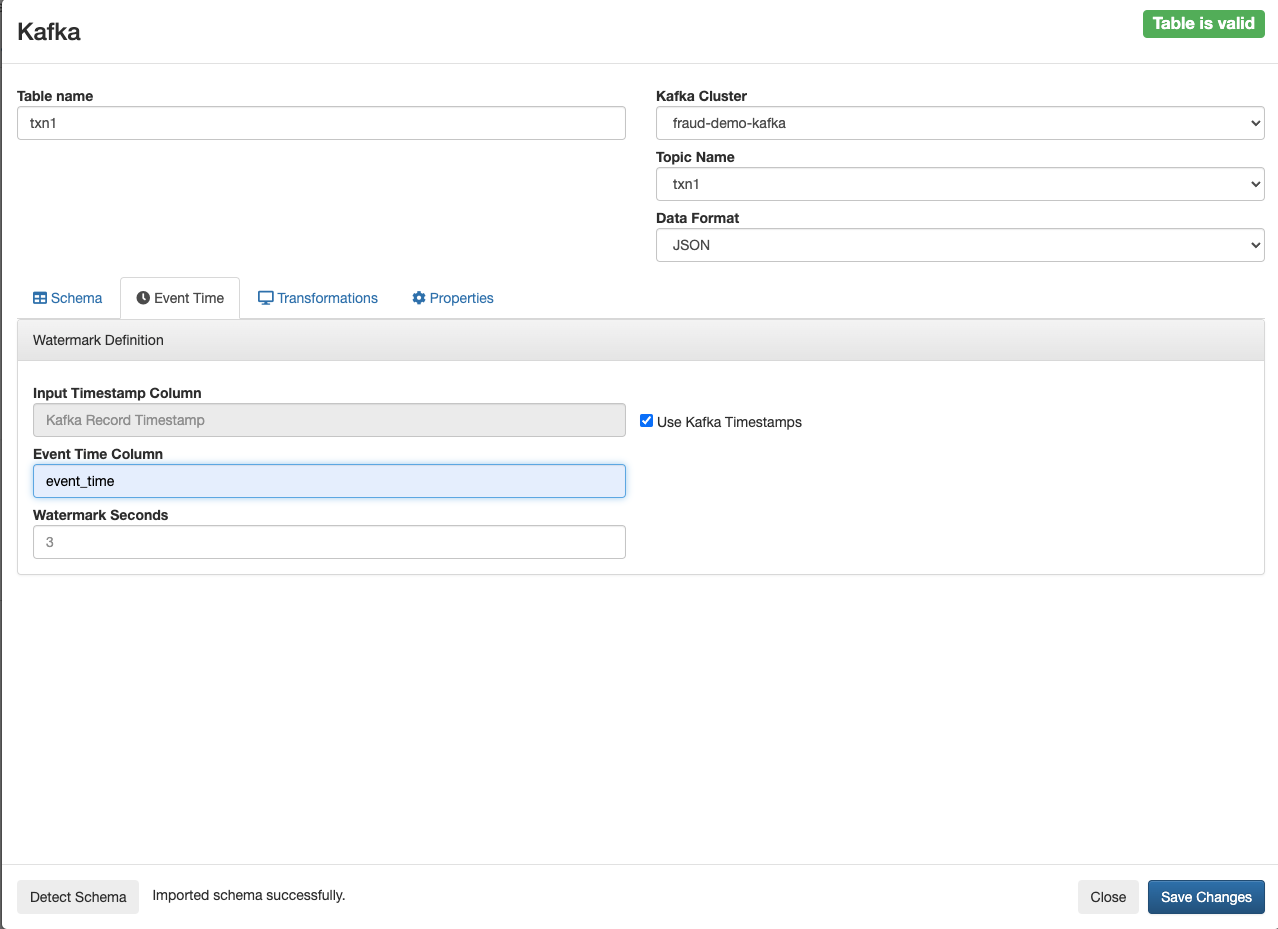Uncheck Use Kafka Timestamps checkbox
Image resolution: width=1278 pixels, height=929 pixels.
tap(647, 421)
